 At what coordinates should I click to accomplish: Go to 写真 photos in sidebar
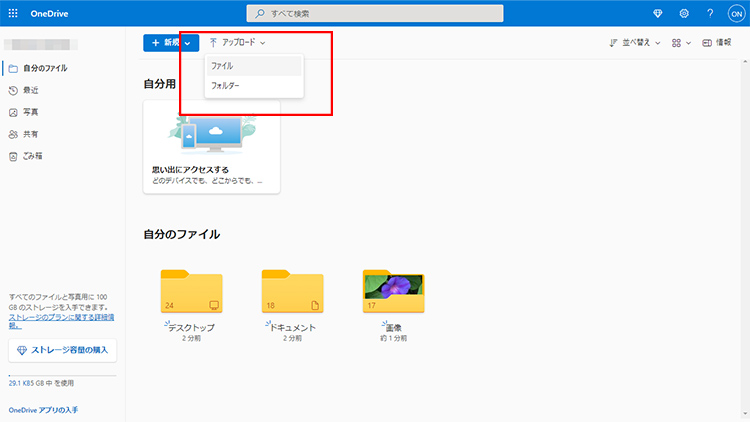[x=30, y=112]
